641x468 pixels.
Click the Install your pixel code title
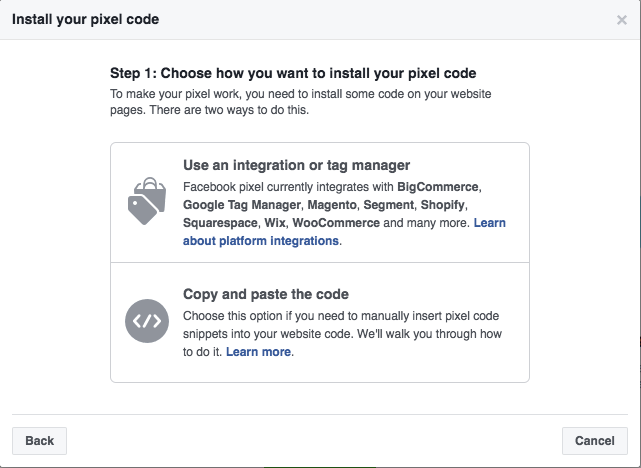(85, 19)
